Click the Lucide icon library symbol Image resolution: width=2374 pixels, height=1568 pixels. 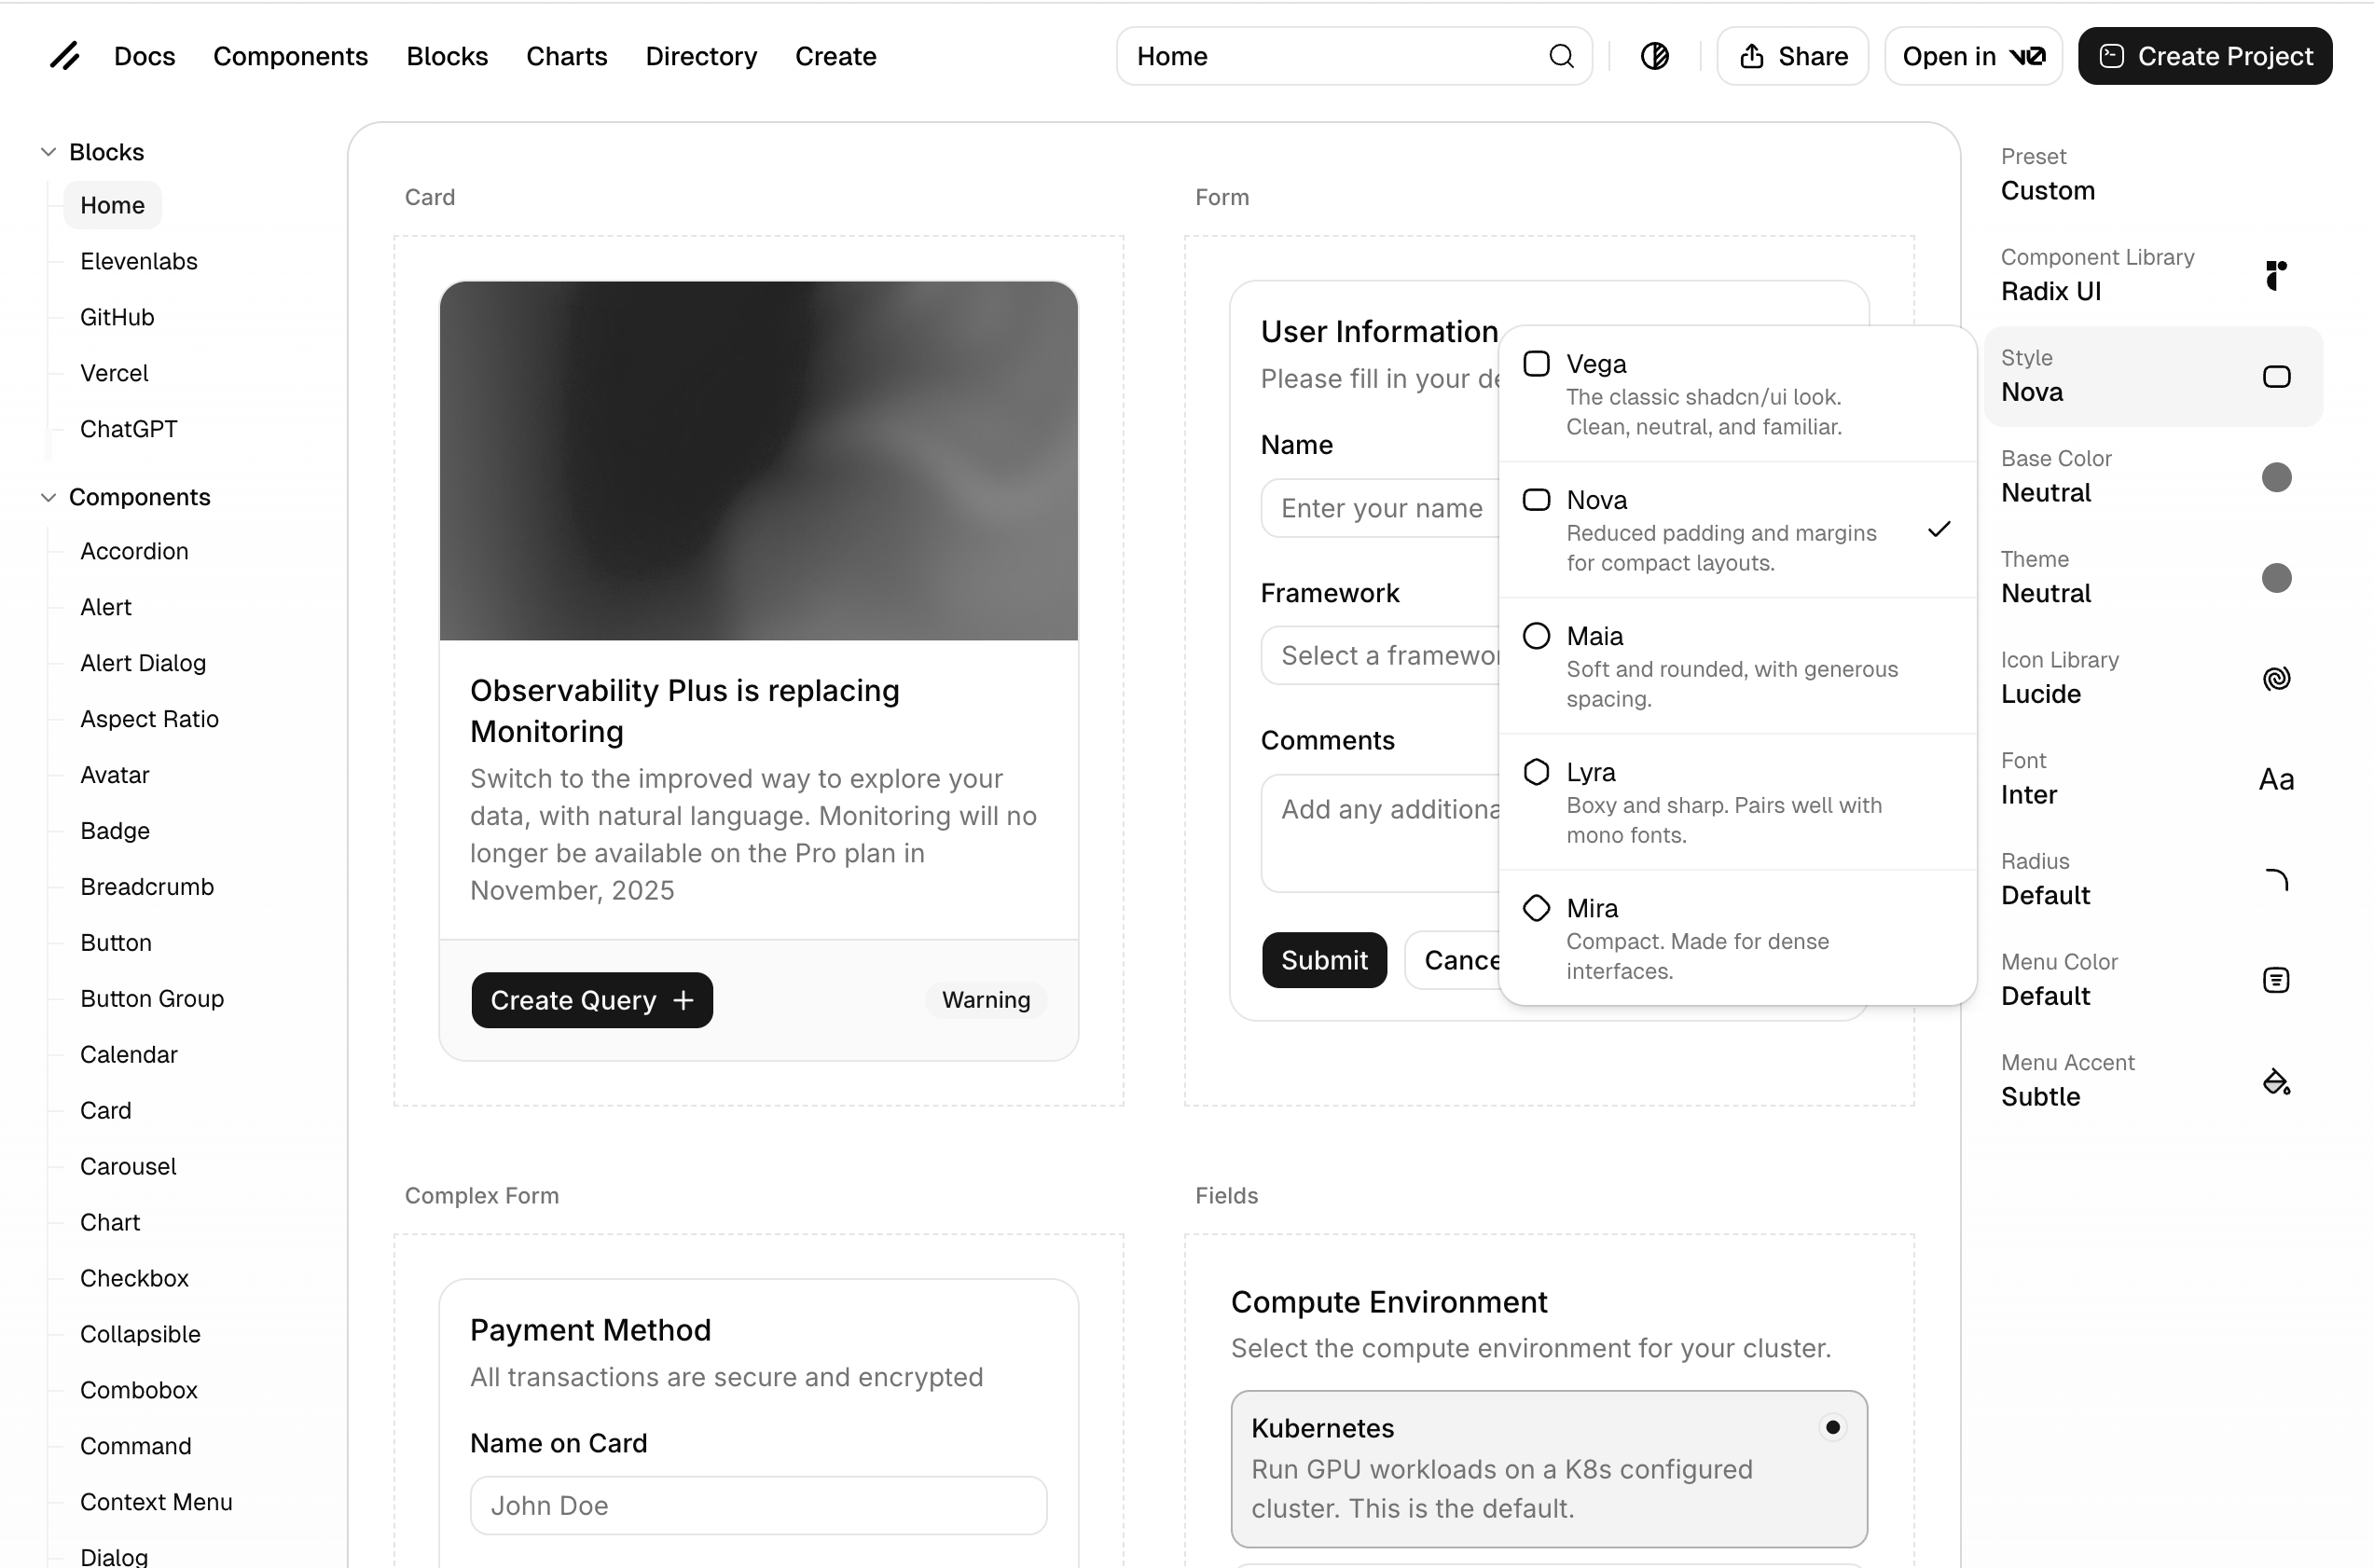pyautogui.click(x=2276, y=678)
